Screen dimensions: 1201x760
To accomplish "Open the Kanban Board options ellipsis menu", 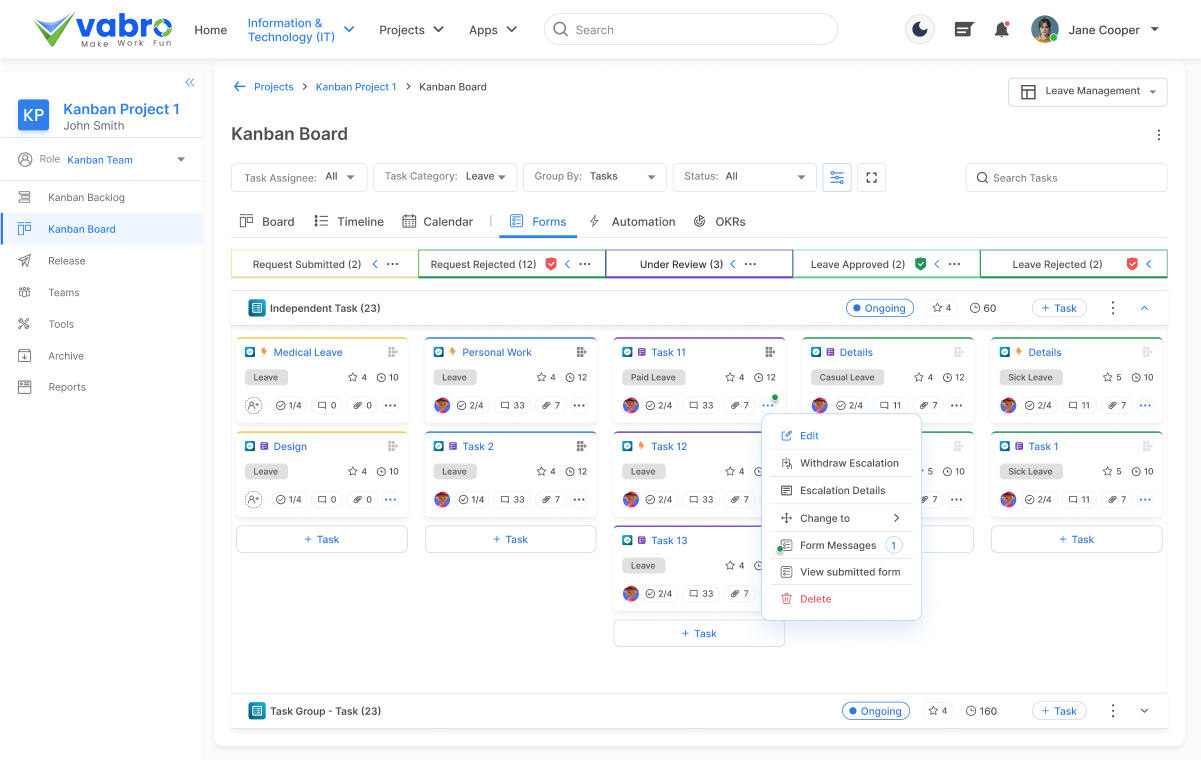I will click(1158, 134).
